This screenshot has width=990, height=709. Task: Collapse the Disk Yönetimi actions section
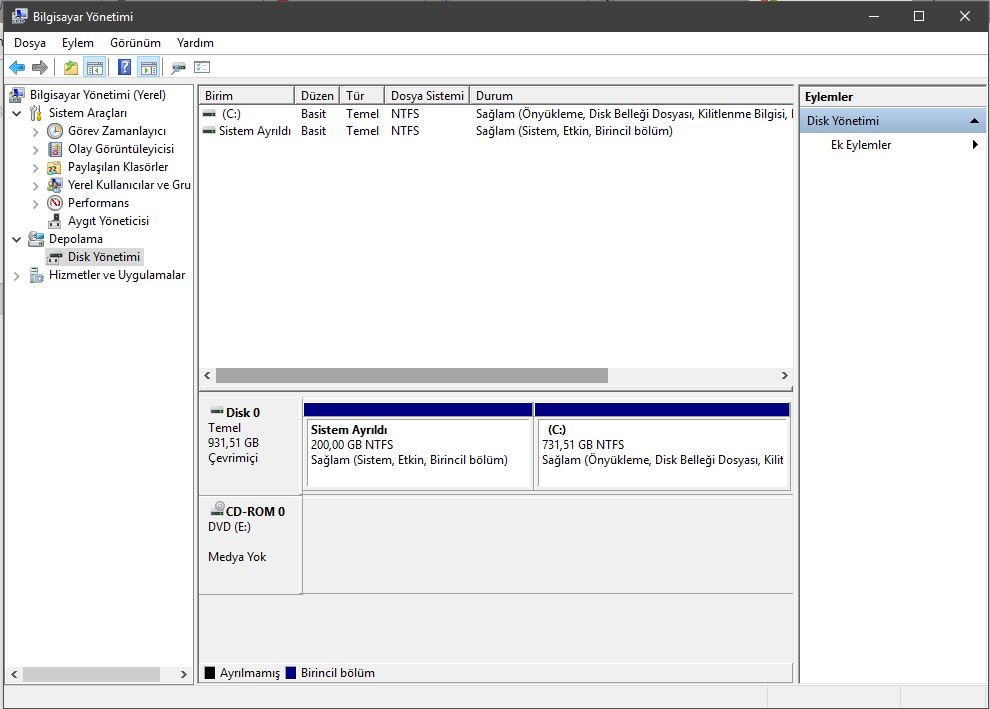pyautogui.click(x=974, y=121)
